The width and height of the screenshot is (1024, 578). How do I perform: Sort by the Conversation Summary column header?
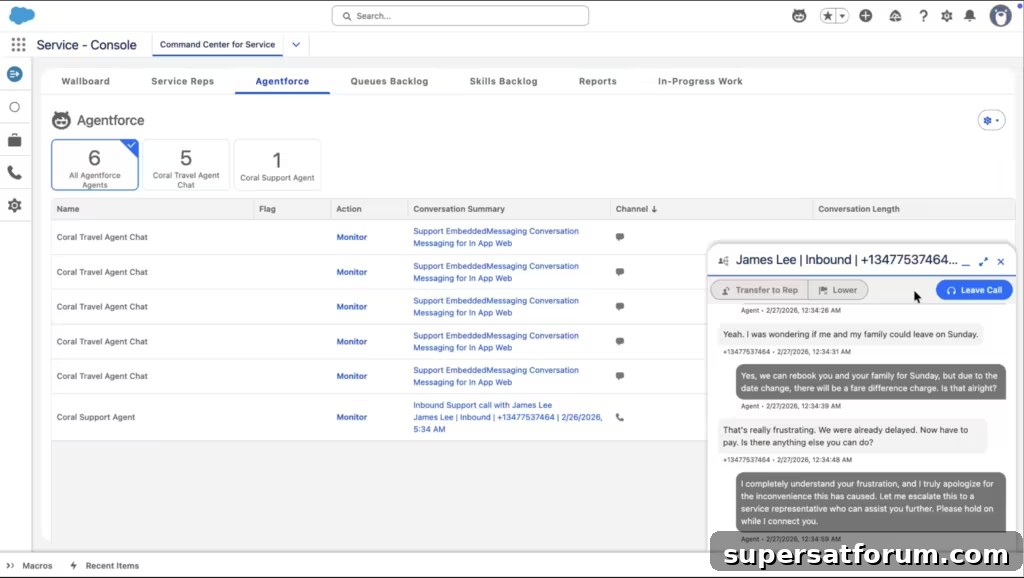[509, 209]
